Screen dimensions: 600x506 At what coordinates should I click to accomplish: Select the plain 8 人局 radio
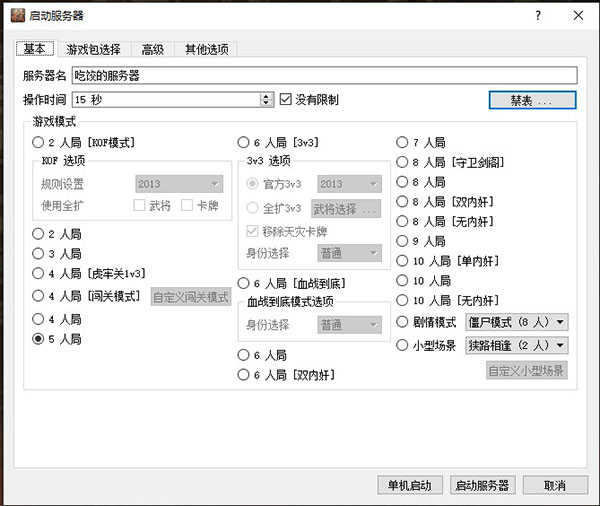(x=421, y=182)
